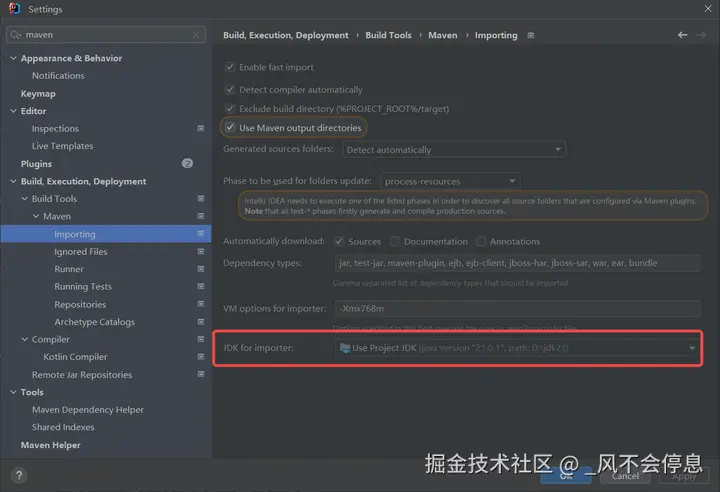
Task: Toggle Exclude build directory checkbox
Action: coord(230,108)
